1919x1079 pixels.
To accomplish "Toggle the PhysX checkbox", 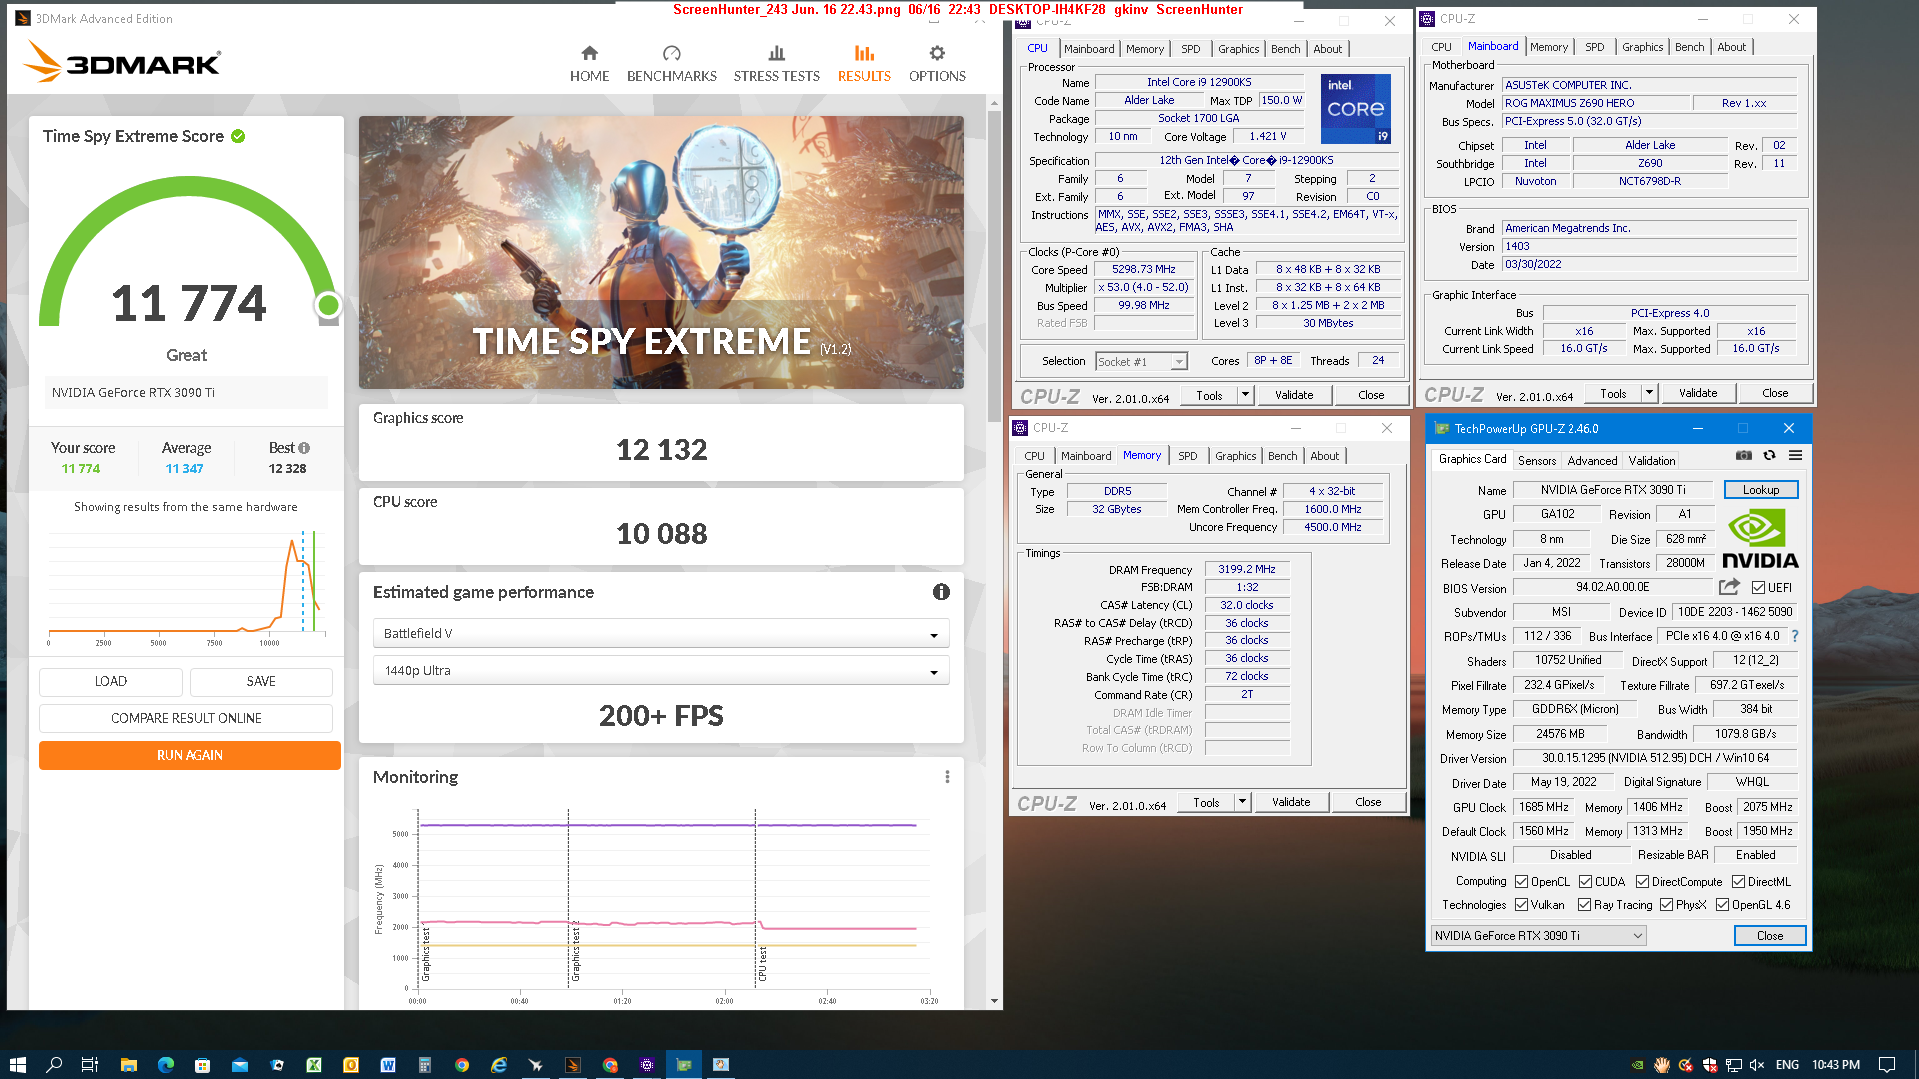I will pos(1666,905).
